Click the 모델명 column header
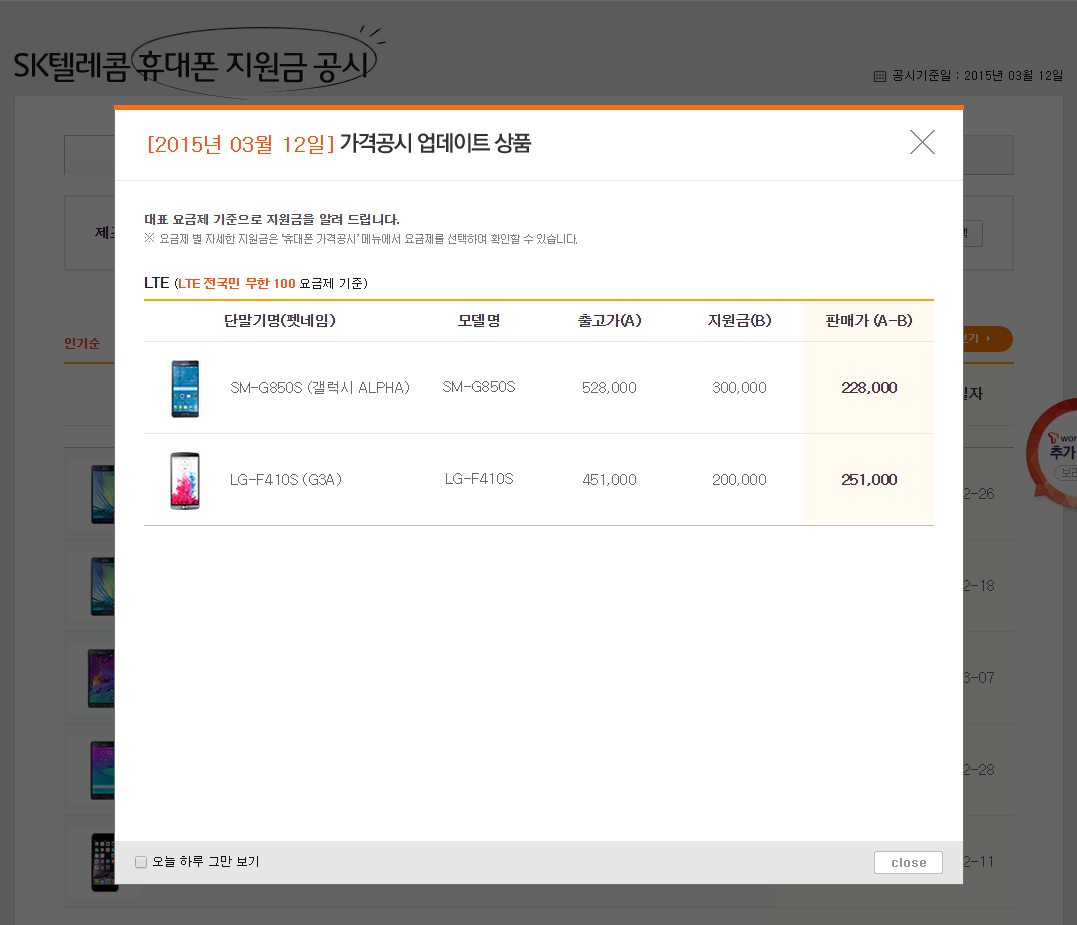The height and width of the screenshot is (925, 1077). pos(479,321)
